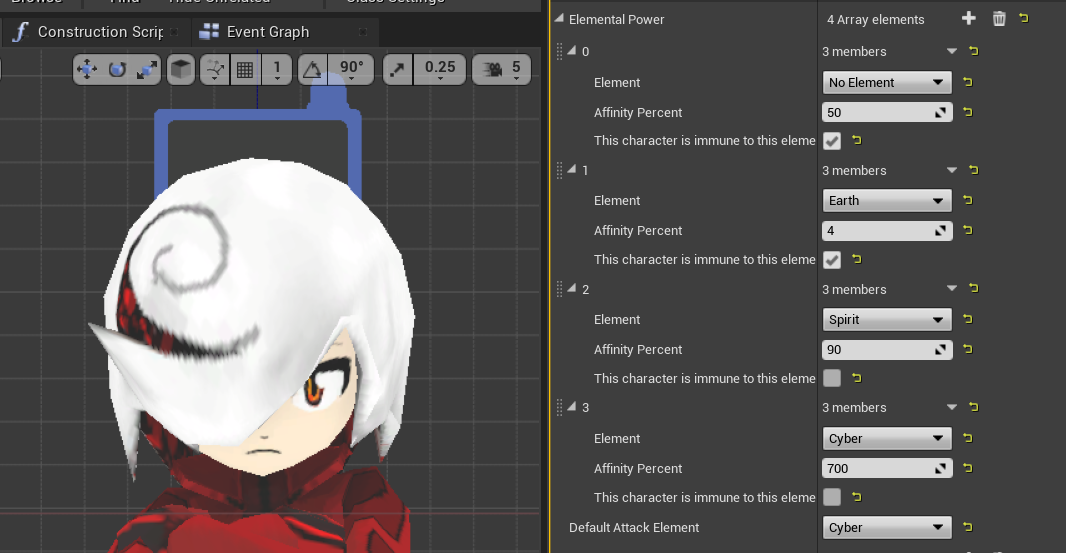
Task: Open rotation snap 90° dropdown
Action: pyautogui.click(x=351, y=69)
